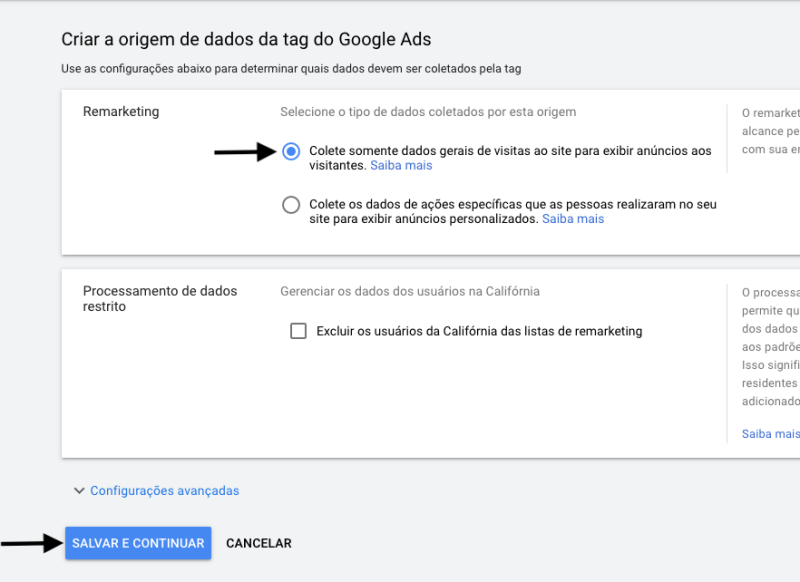Click the "Colete somente dados gerais" option label

pyautogui.click(x=510, y=151)
